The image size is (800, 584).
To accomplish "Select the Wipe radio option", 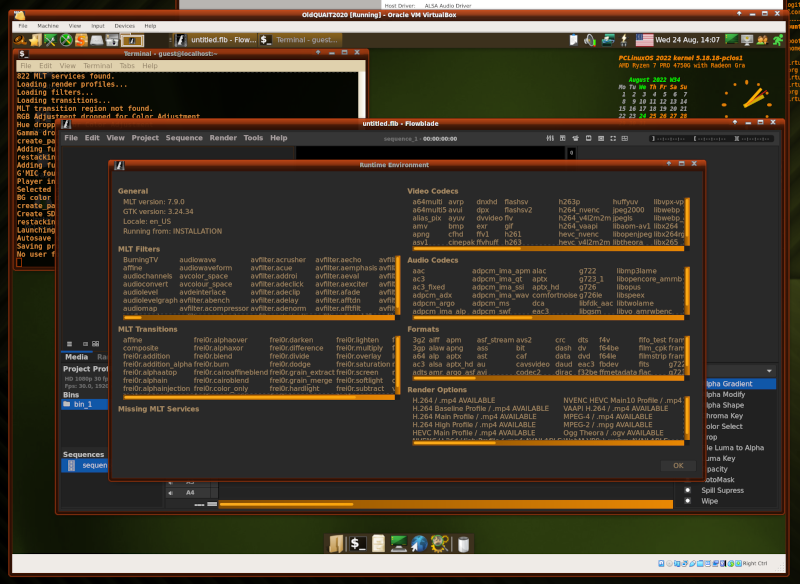I will [687, 501].
